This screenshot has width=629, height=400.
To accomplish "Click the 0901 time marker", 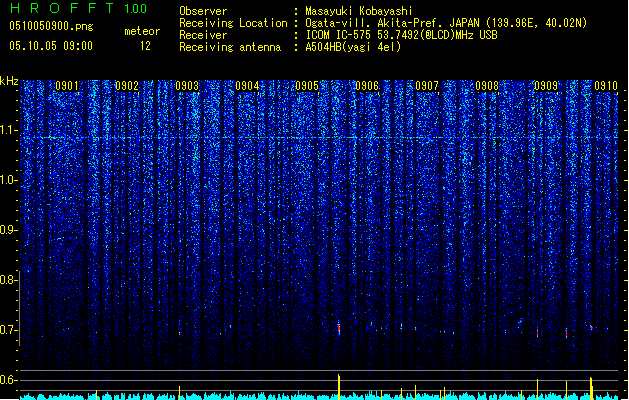I will (67, 86).
